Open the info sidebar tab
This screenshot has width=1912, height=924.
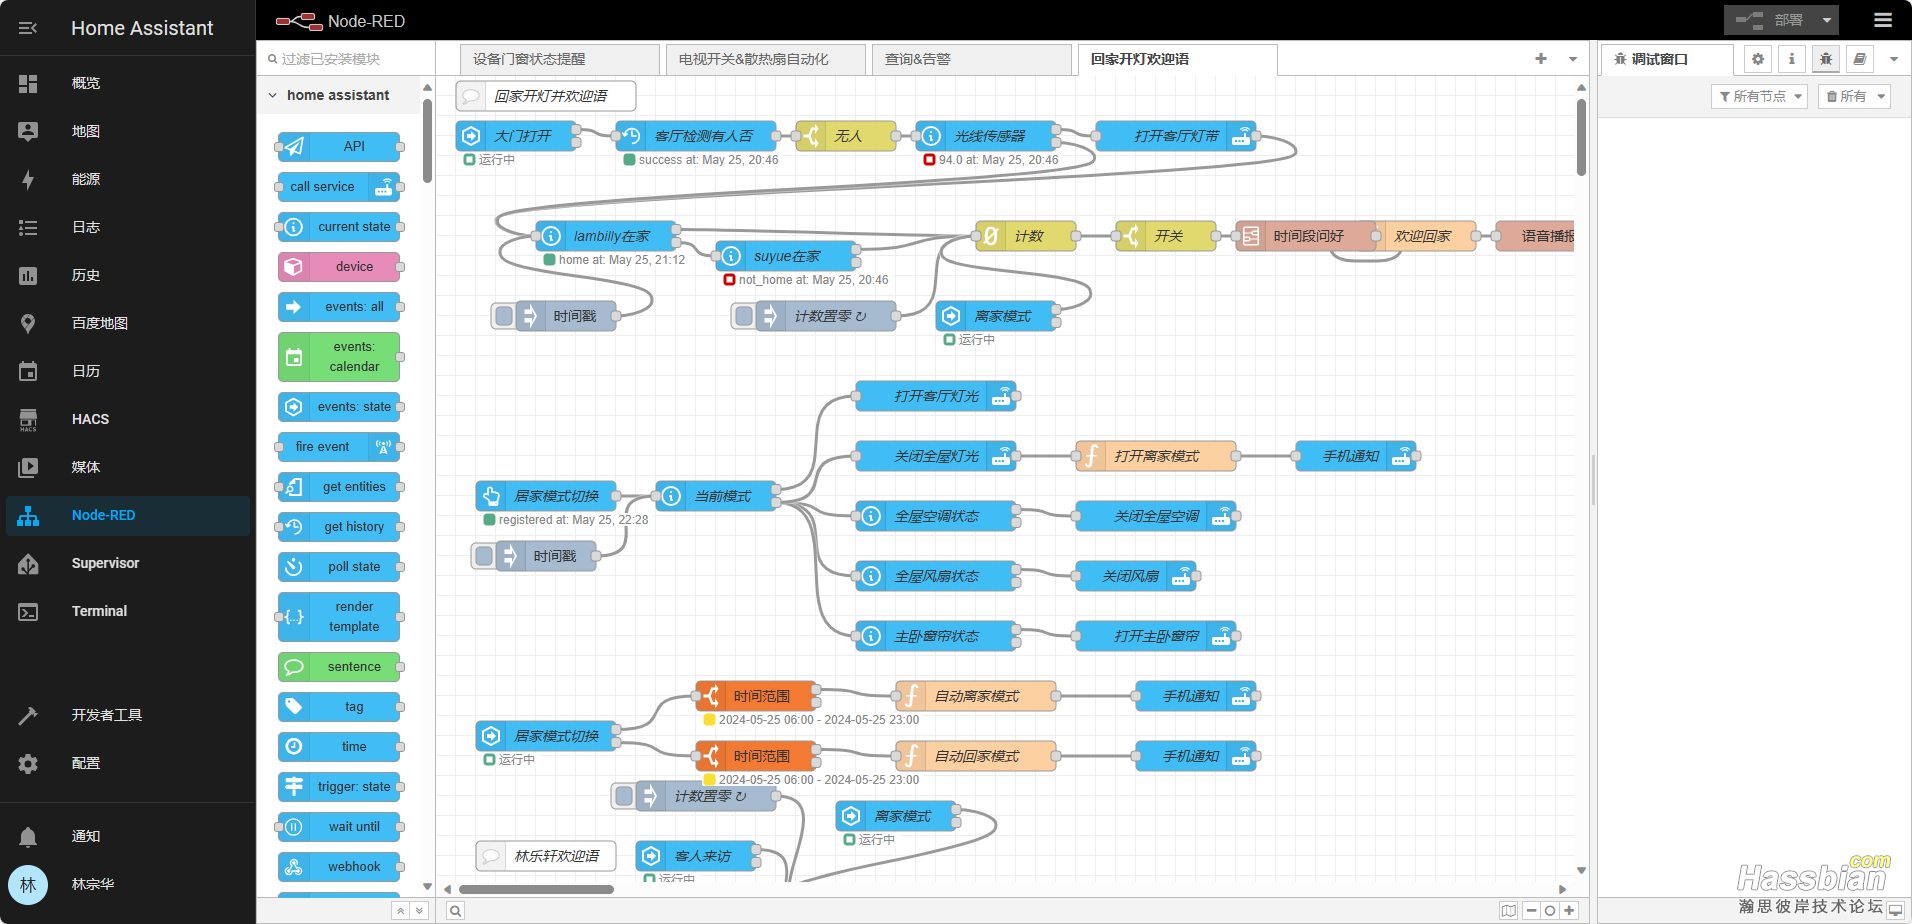tap(1792, 59)
